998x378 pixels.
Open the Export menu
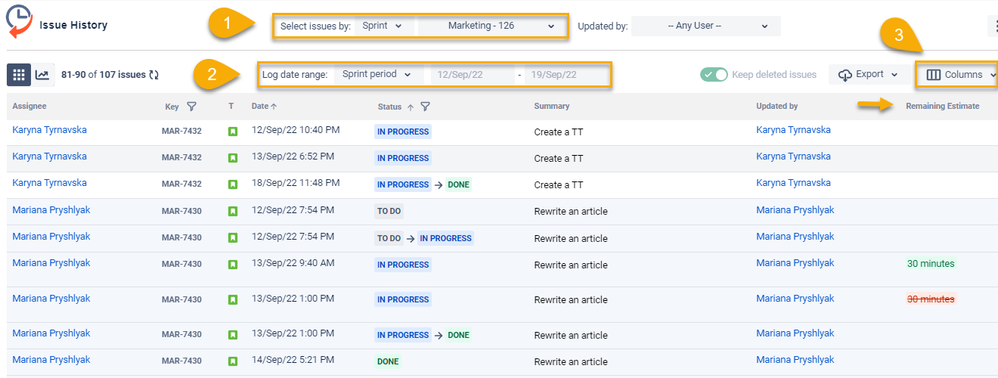pyautogui.click(x=869, y=74)
